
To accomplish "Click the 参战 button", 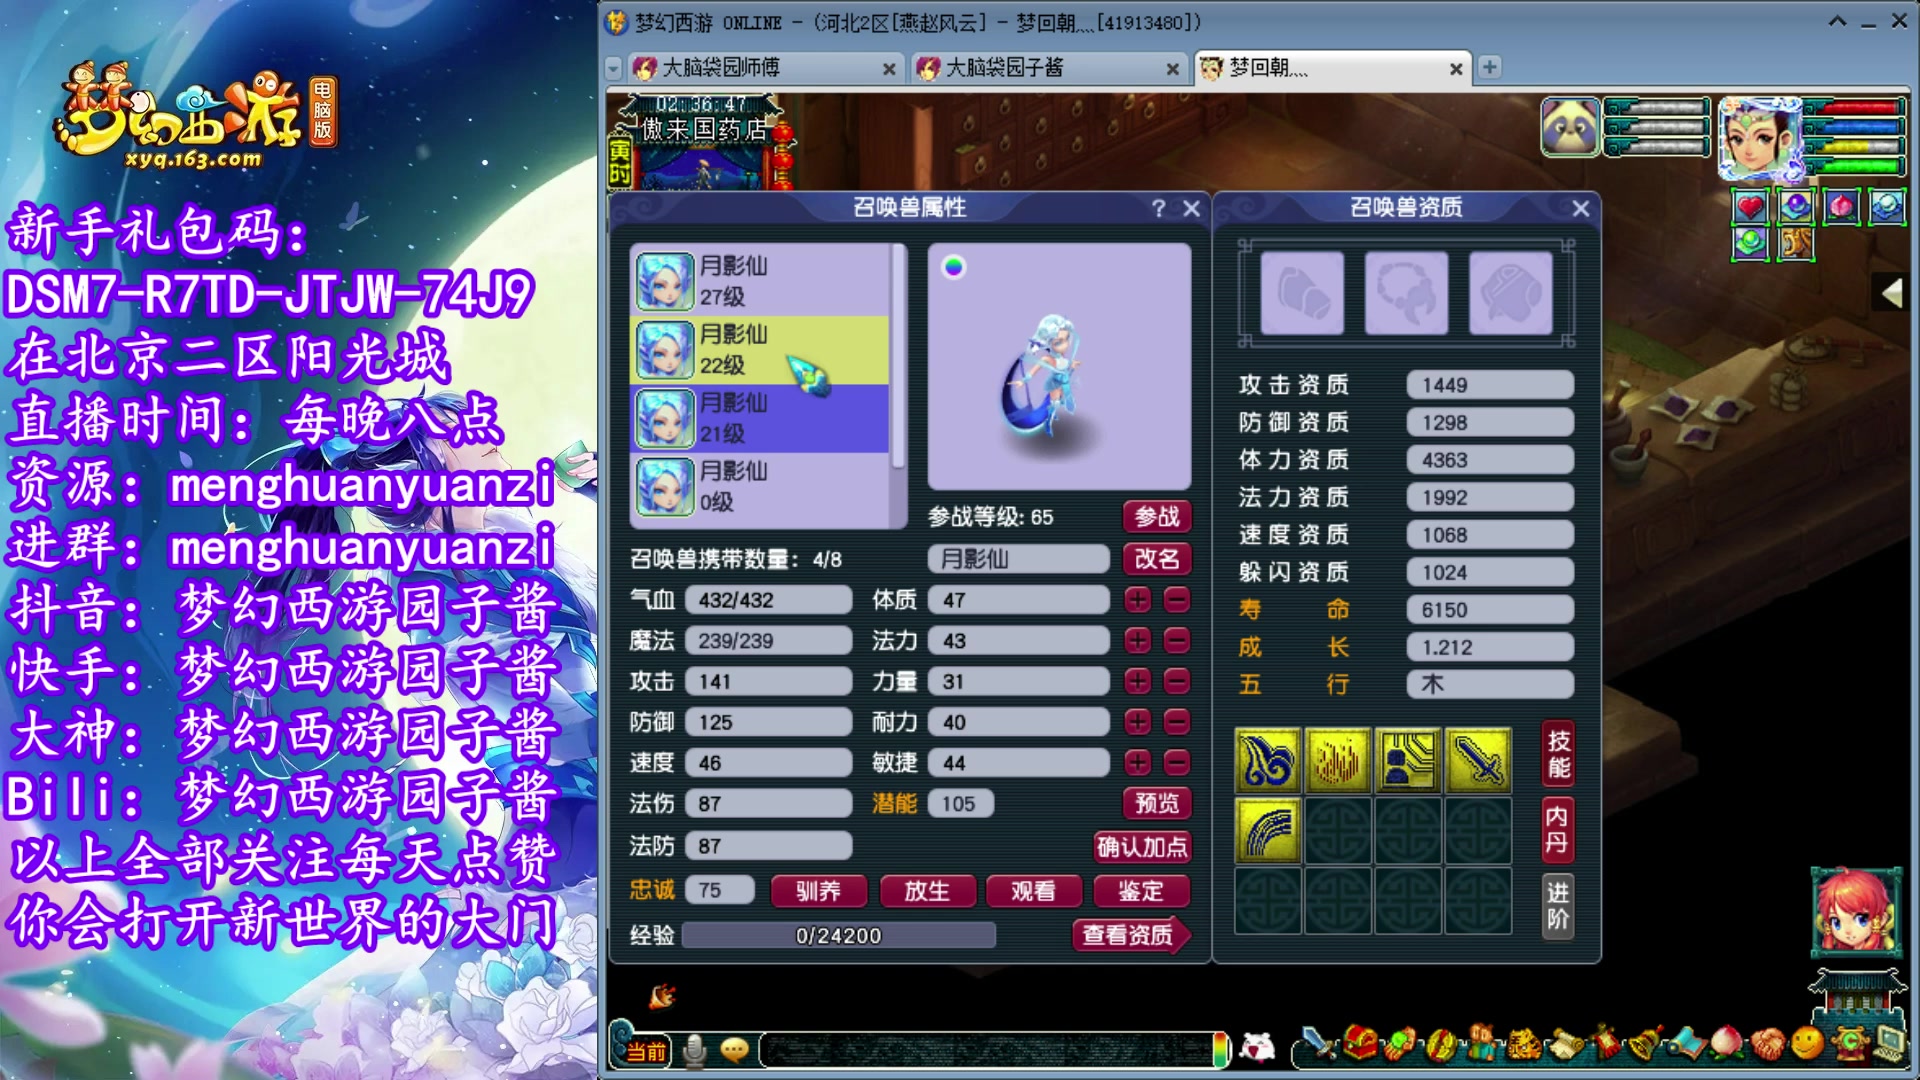I will [x=1157, y=516].
